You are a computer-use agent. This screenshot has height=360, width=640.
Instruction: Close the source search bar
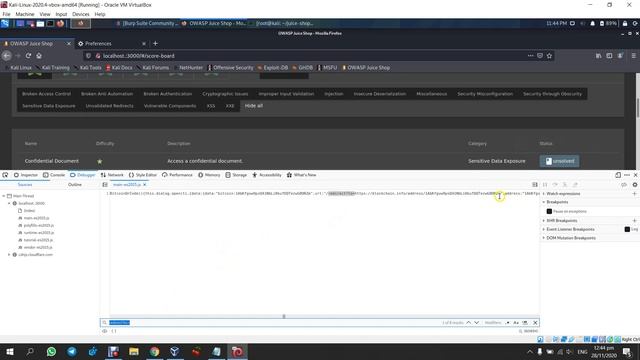(x=535, y=322)
